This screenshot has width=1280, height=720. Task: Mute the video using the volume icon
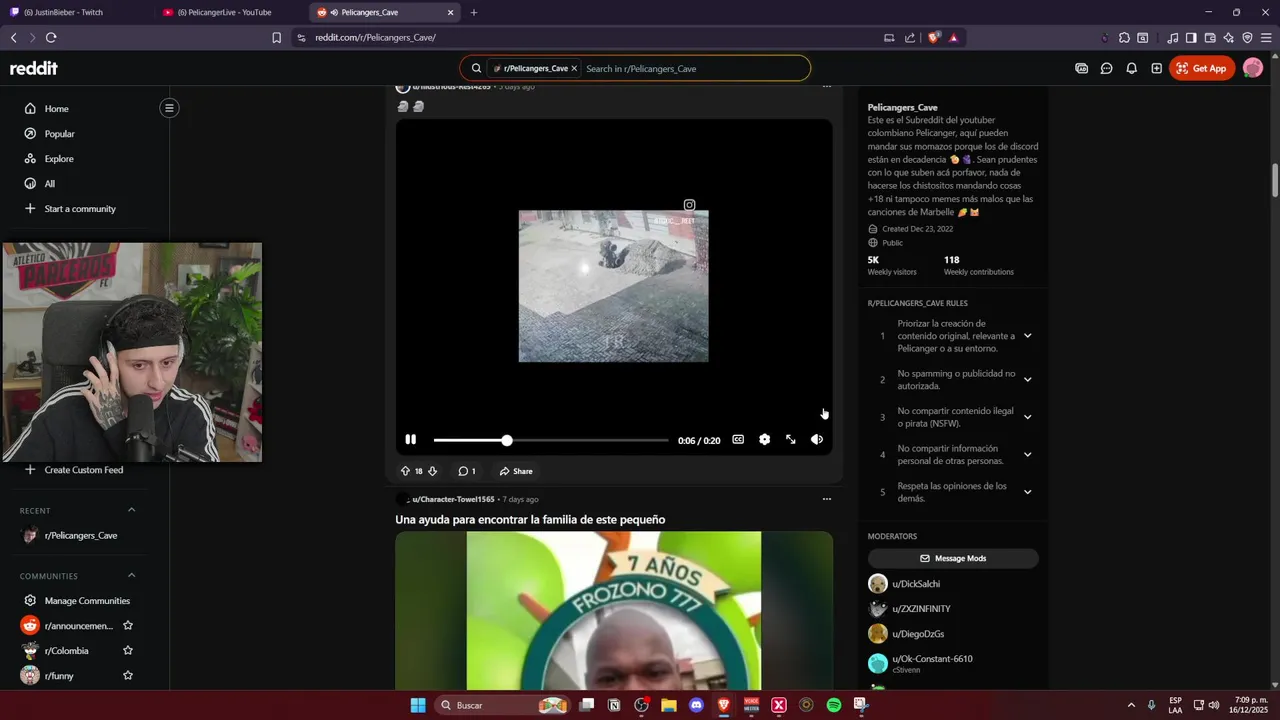(817, 440)
